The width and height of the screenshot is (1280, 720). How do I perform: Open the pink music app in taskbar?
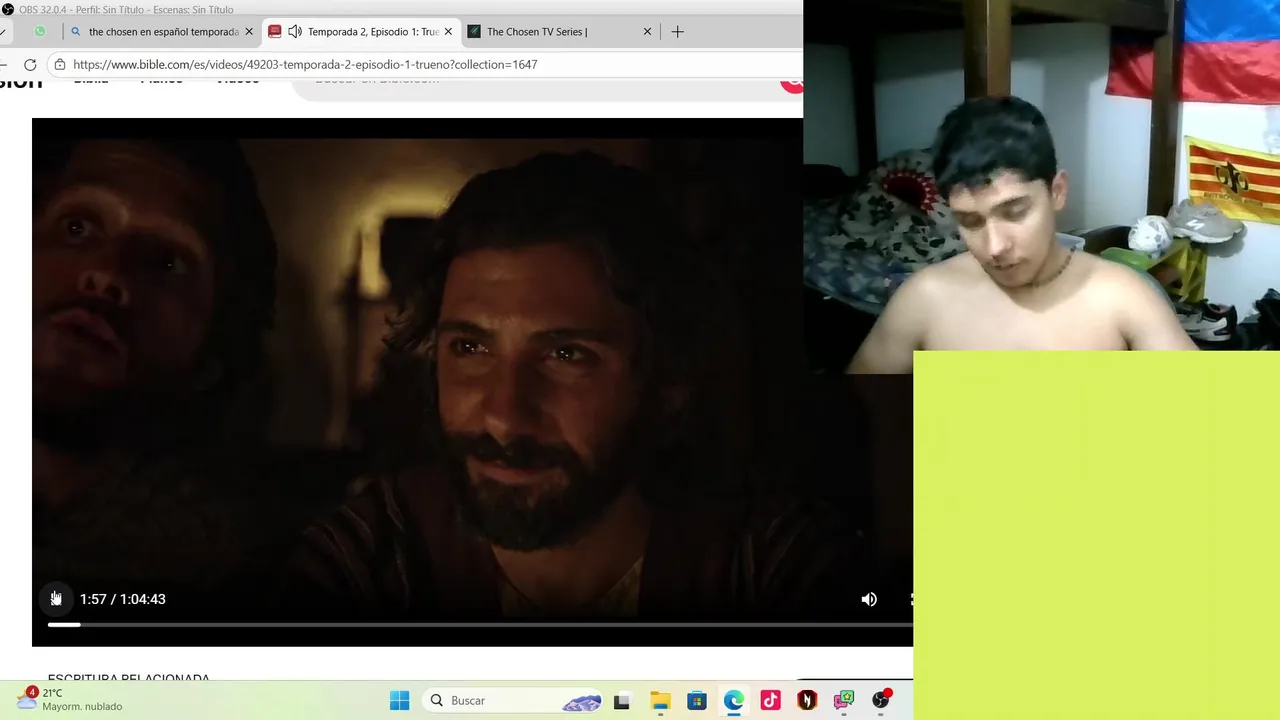pos(770,700)
